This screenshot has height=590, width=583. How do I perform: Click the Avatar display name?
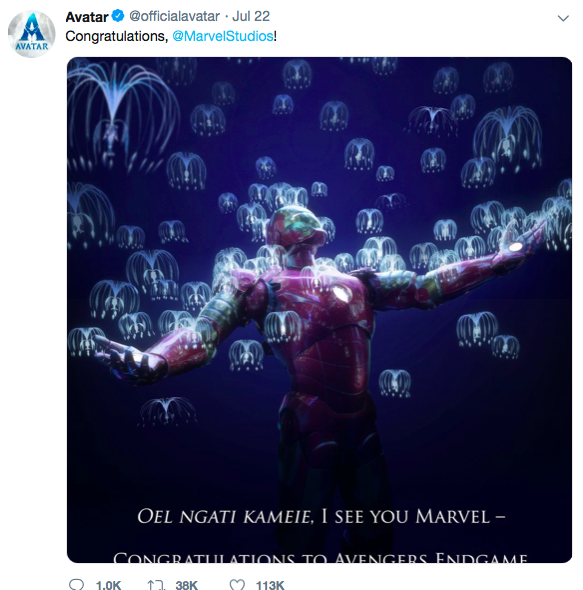pos(87,17)
